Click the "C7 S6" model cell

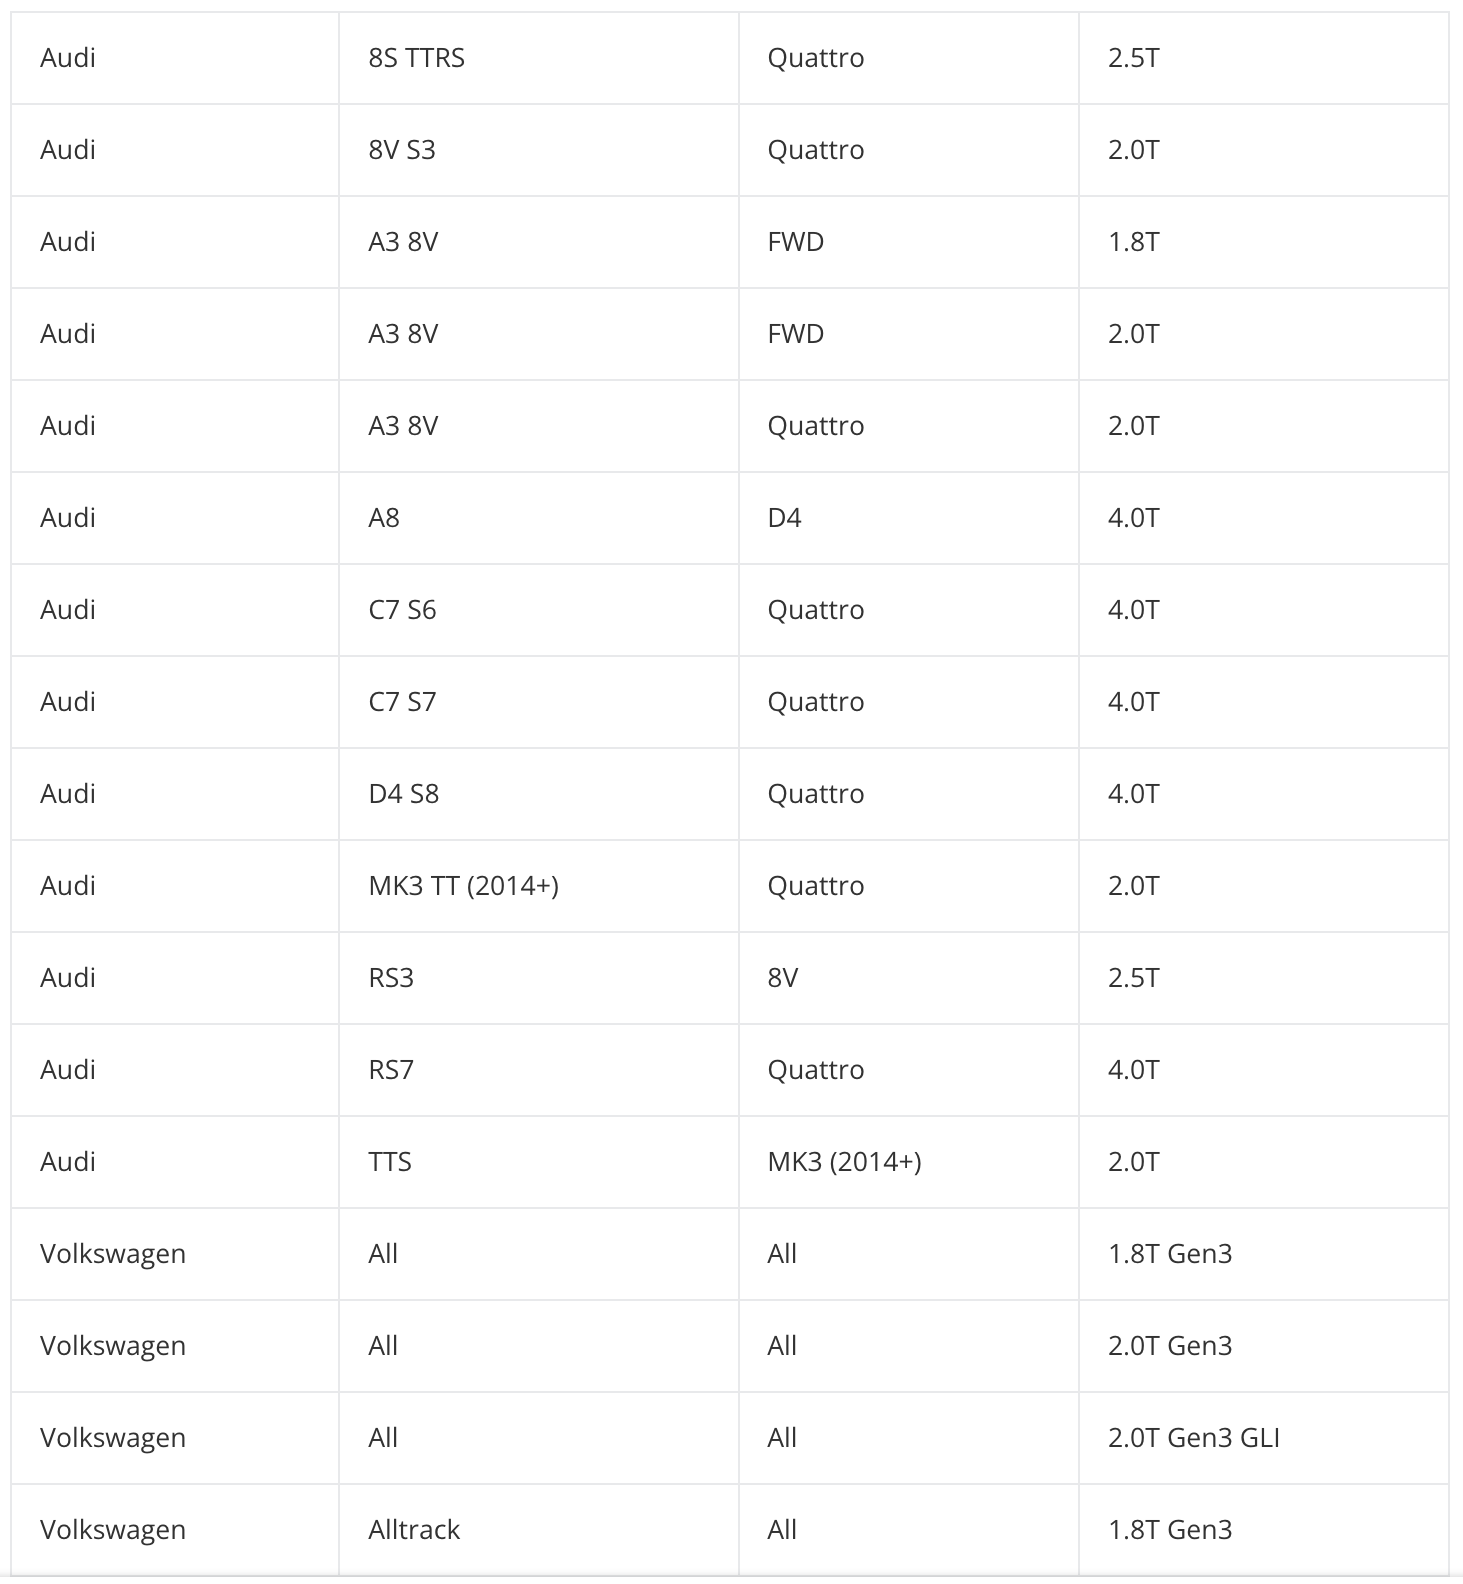click(402, 610)
